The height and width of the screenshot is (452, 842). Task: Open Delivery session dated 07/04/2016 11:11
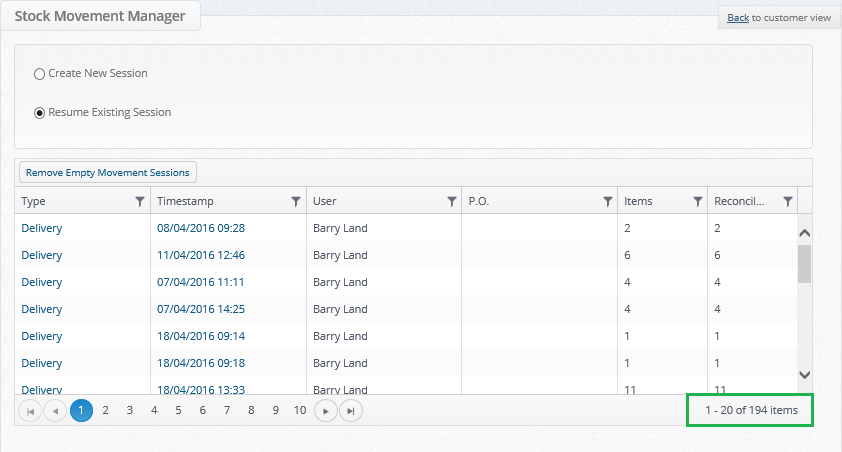click(200, 282)
